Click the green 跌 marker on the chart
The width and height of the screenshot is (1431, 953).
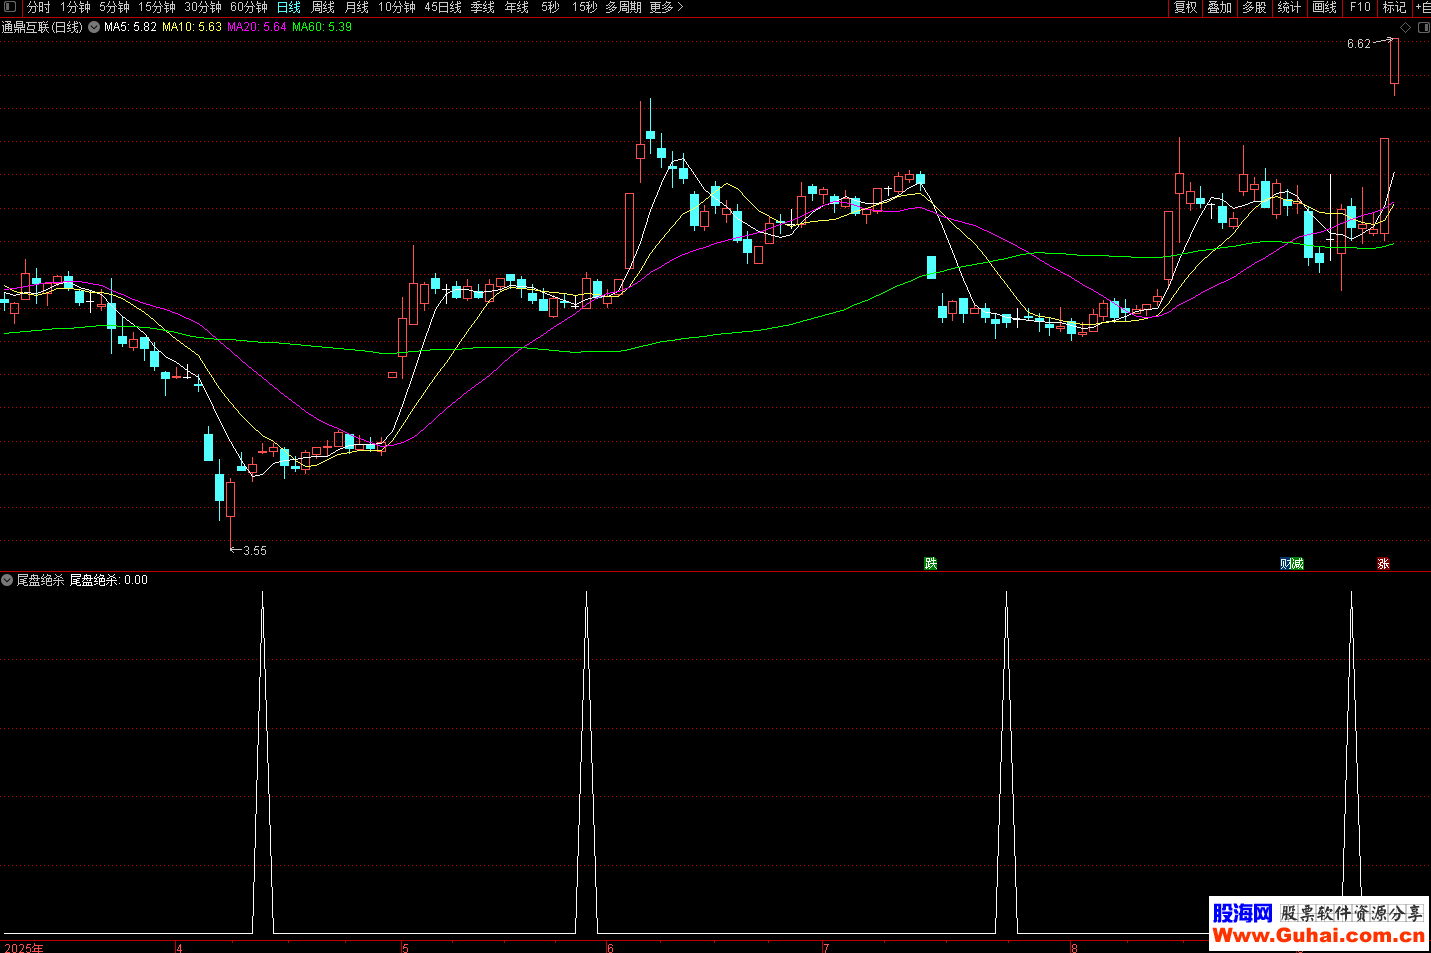click(931, 564)
